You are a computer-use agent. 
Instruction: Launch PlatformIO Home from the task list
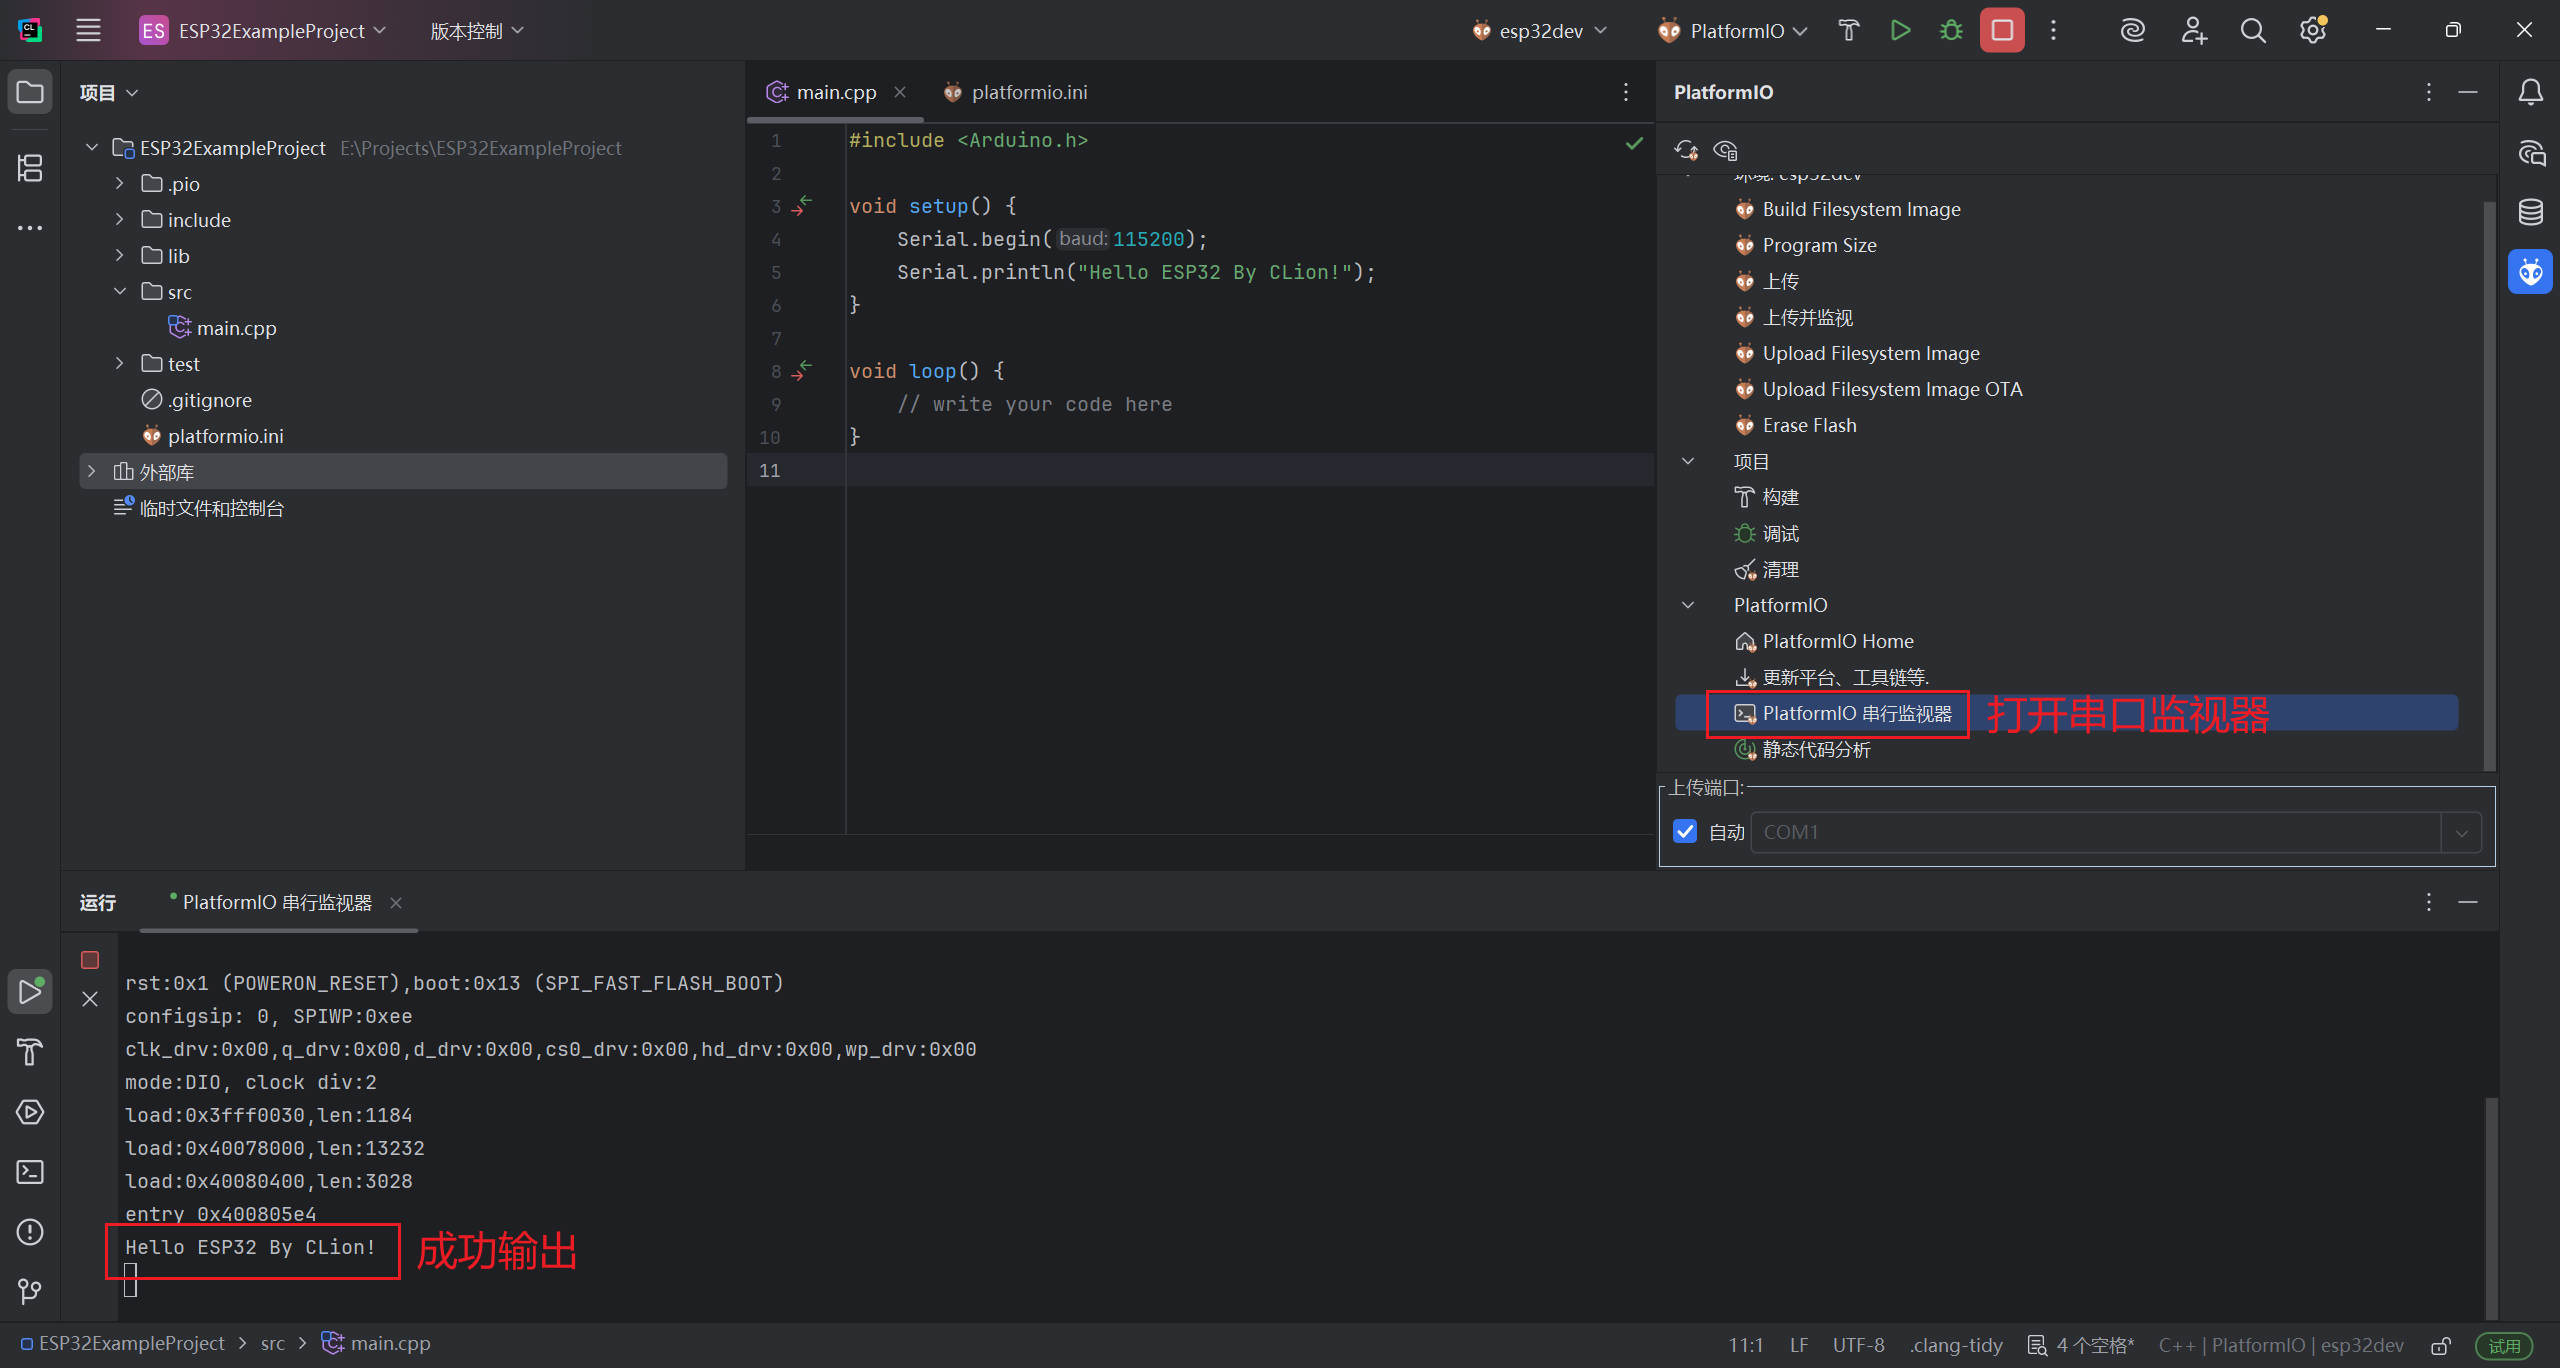tap(1837, 641)
